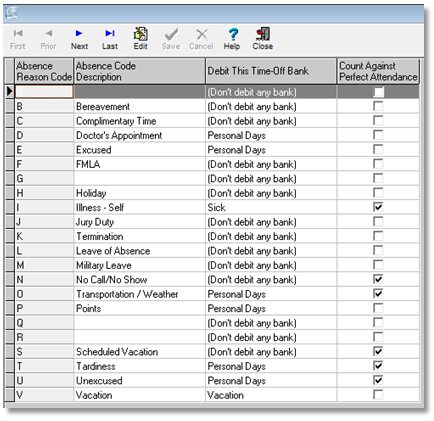Click the Prior record arrow icon
434x421 pixels.
click(49, 33)
